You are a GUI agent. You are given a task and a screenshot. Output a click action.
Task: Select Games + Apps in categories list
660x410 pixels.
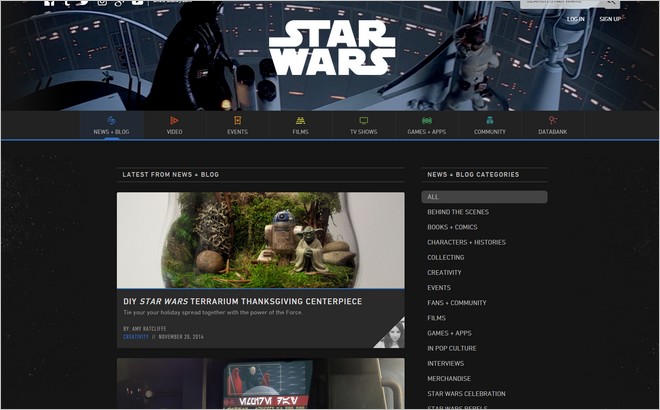pos(449,333)
